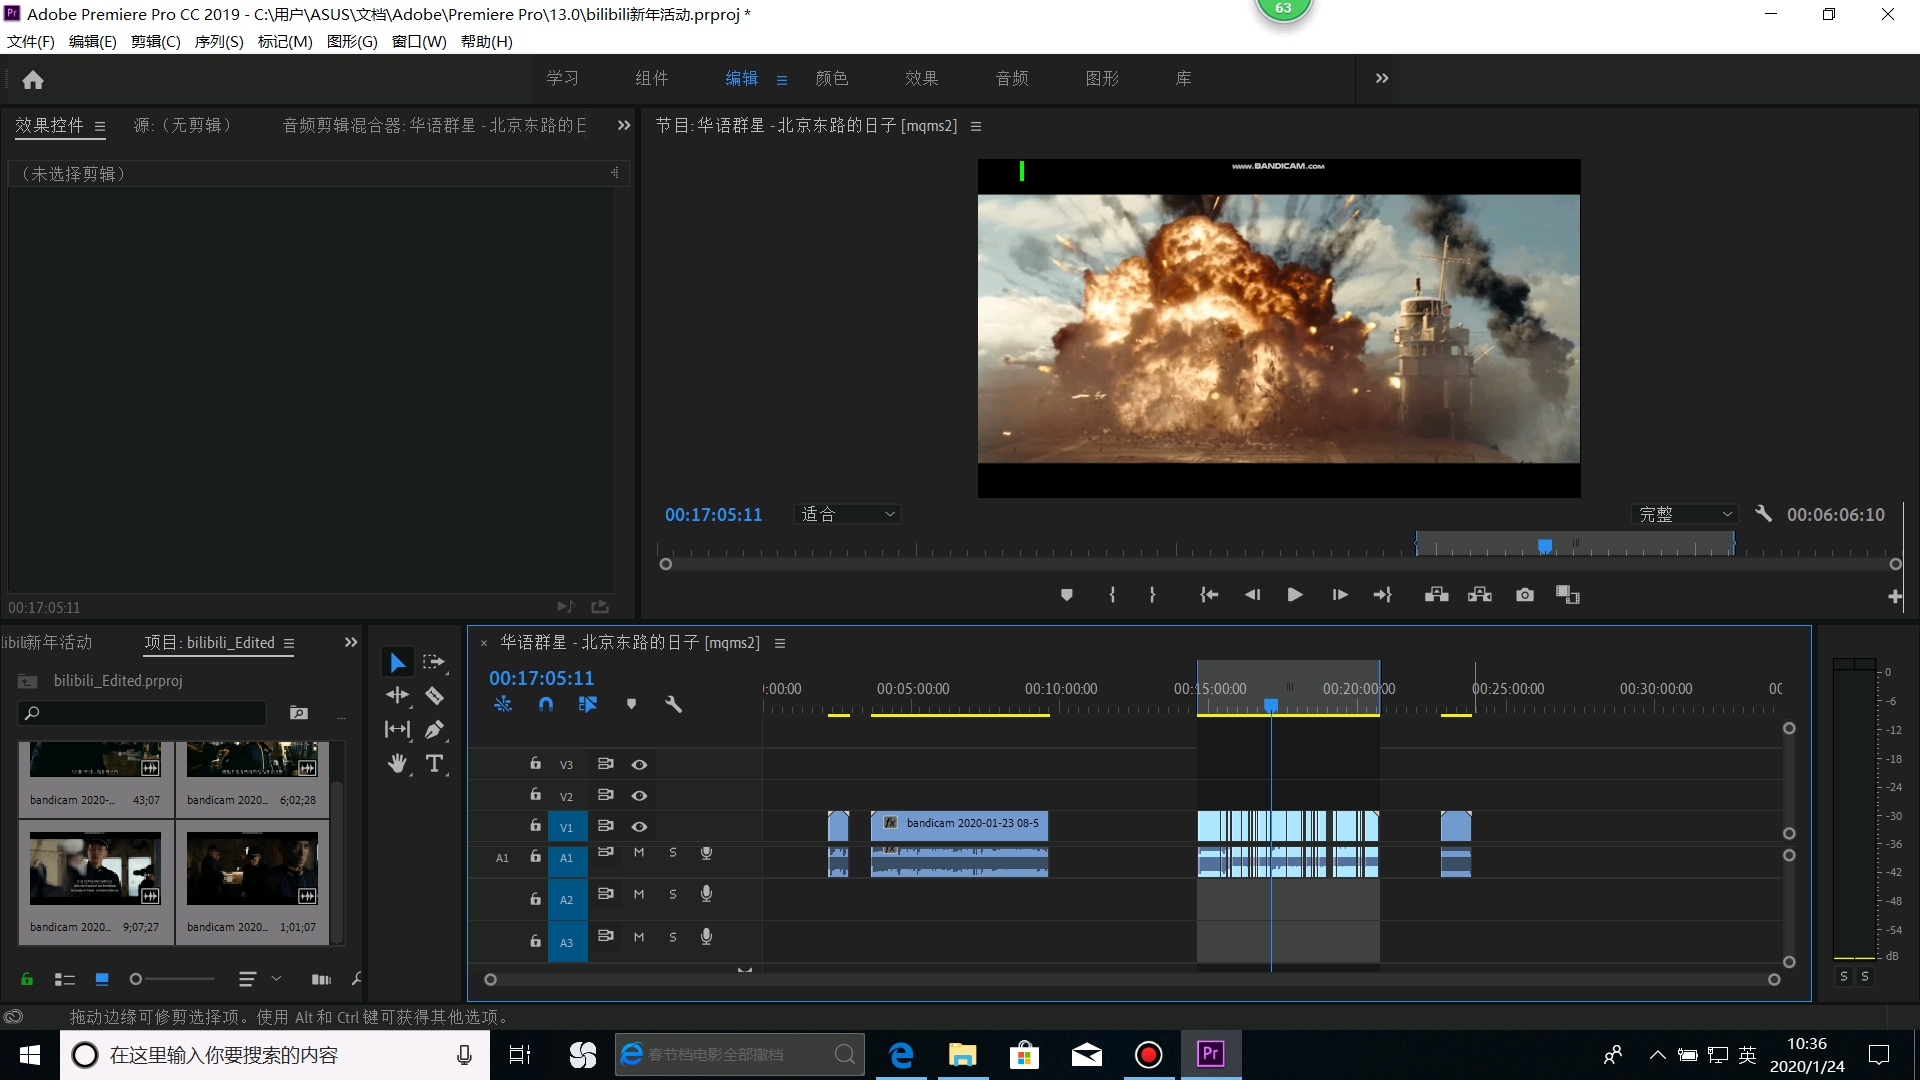Select the Slip tool

point(397,729)
